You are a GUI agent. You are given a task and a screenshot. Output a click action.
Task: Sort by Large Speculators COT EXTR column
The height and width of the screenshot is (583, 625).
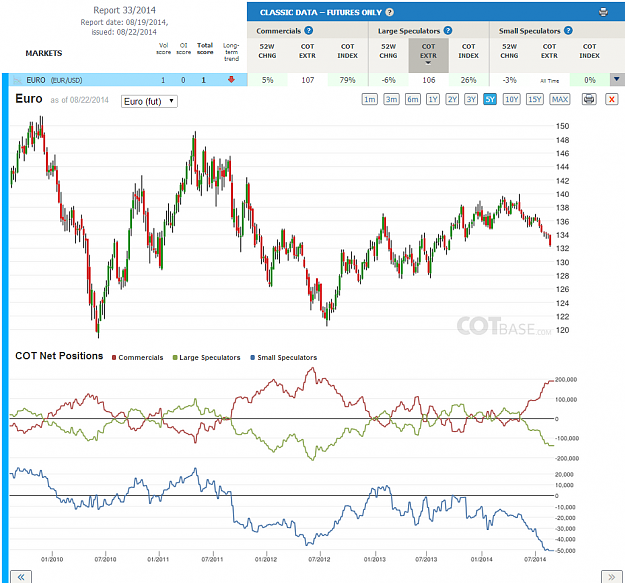(428, 55)
